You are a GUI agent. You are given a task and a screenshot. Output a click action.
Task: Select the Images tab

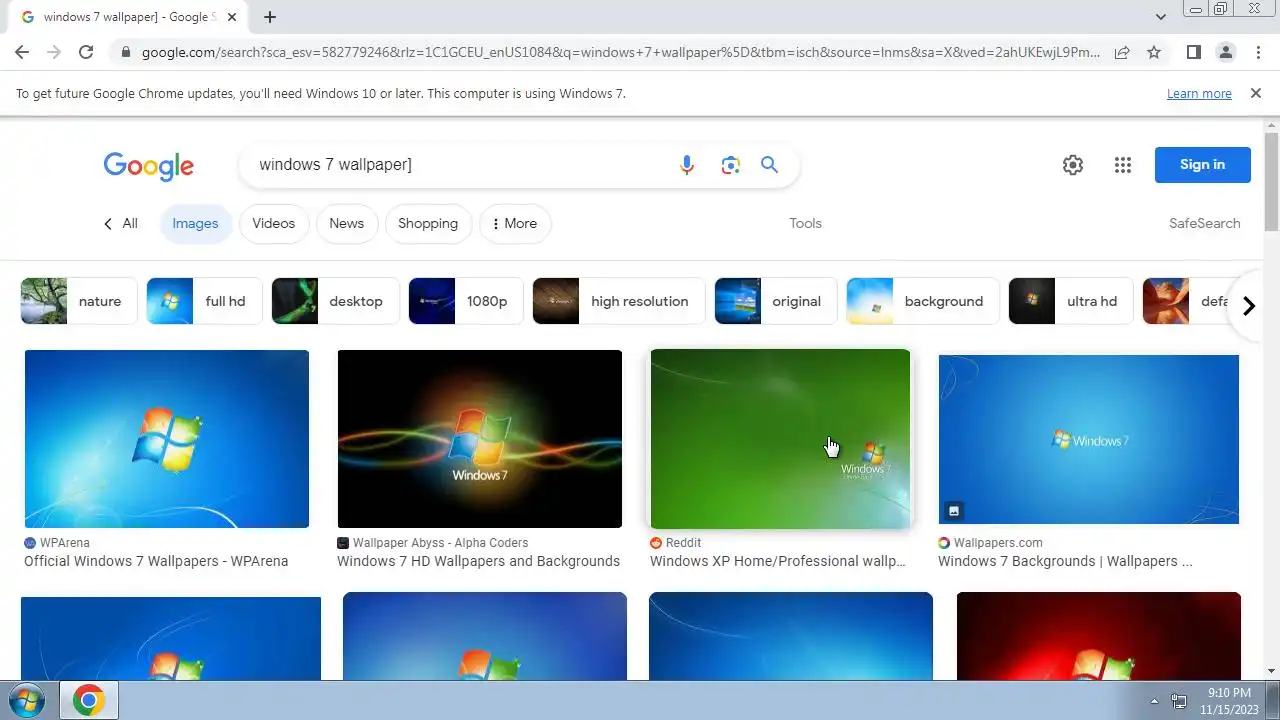pyautogui.click(x=195, y=223)
